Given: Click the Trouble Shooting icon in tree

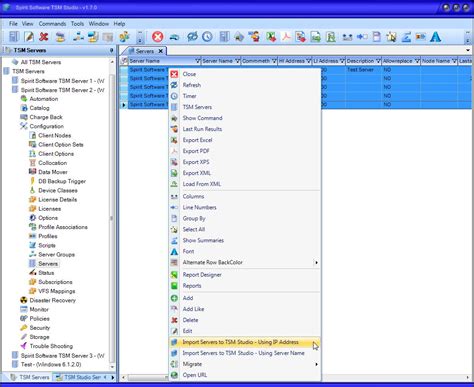Looking at the screenshot, I should point(24,346).
